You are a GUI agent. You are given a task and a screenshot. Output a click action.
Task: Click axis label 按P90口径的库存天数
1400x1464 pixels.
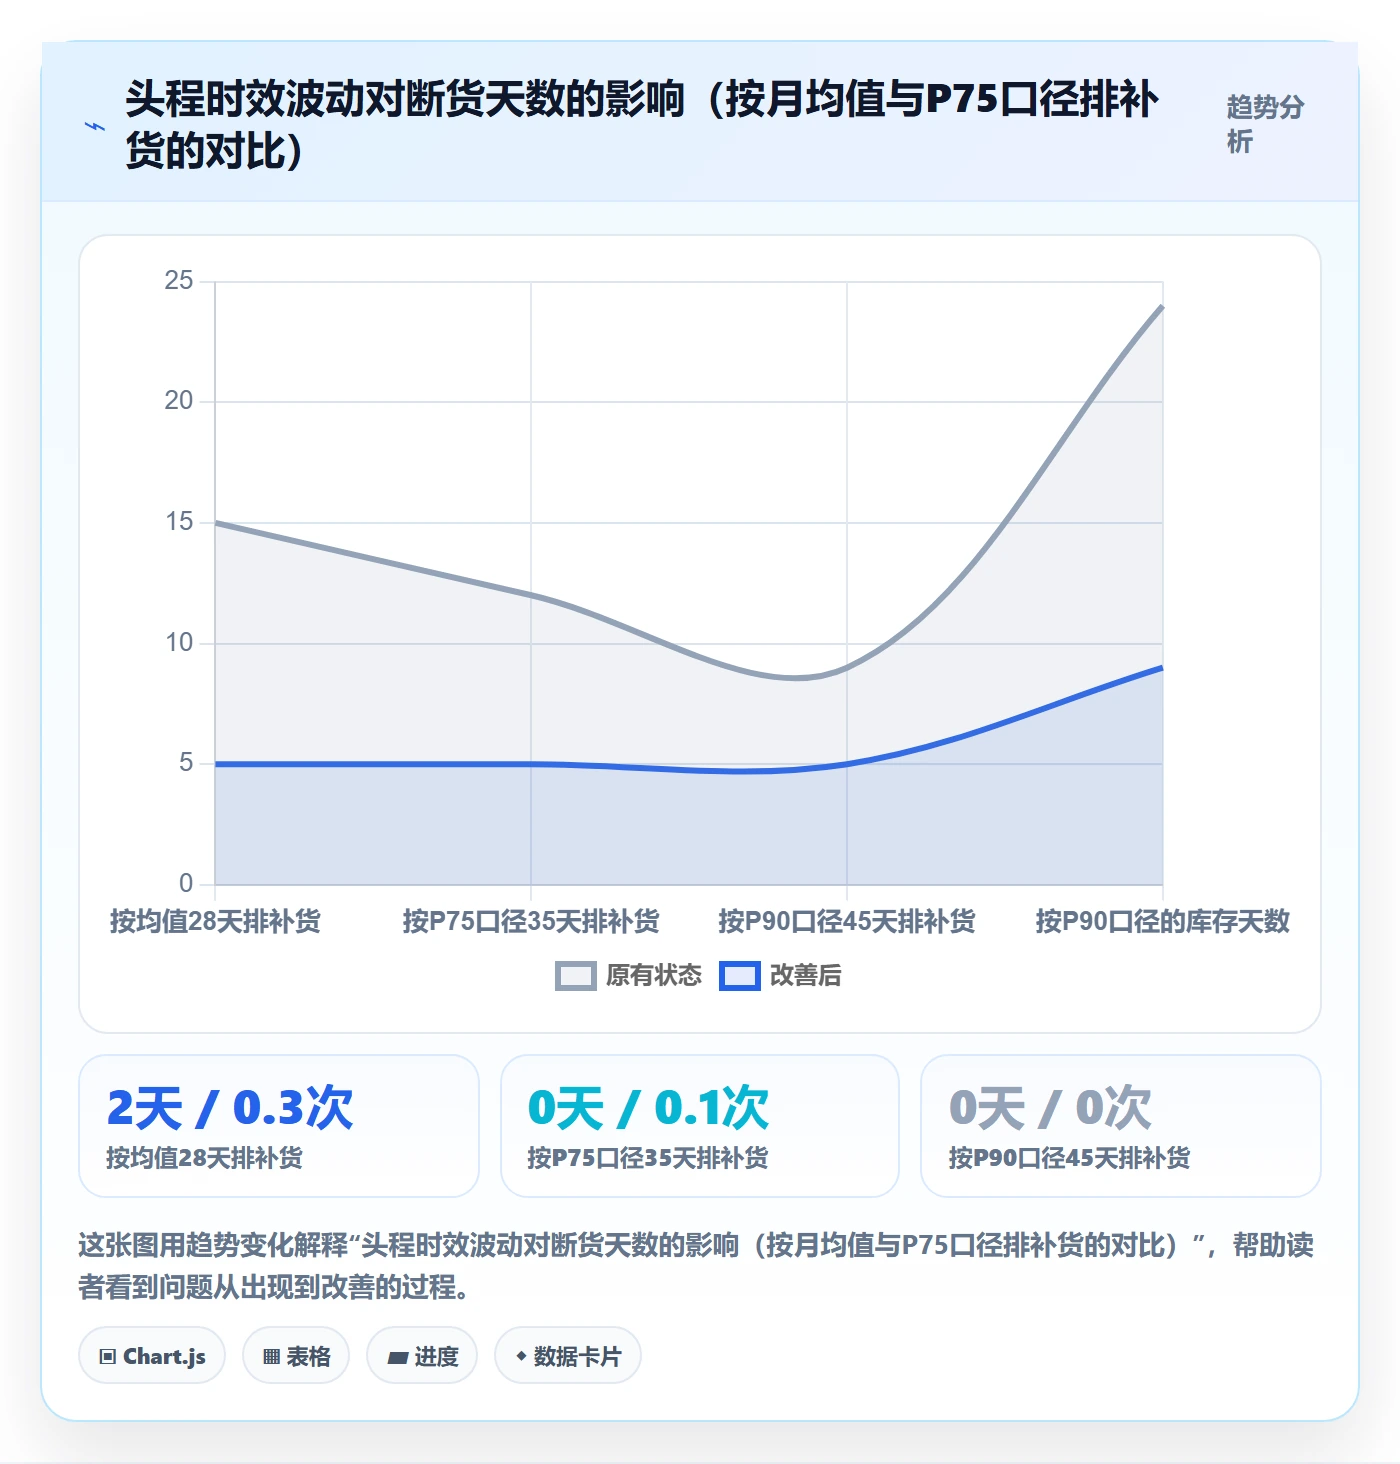(1162, 921)
